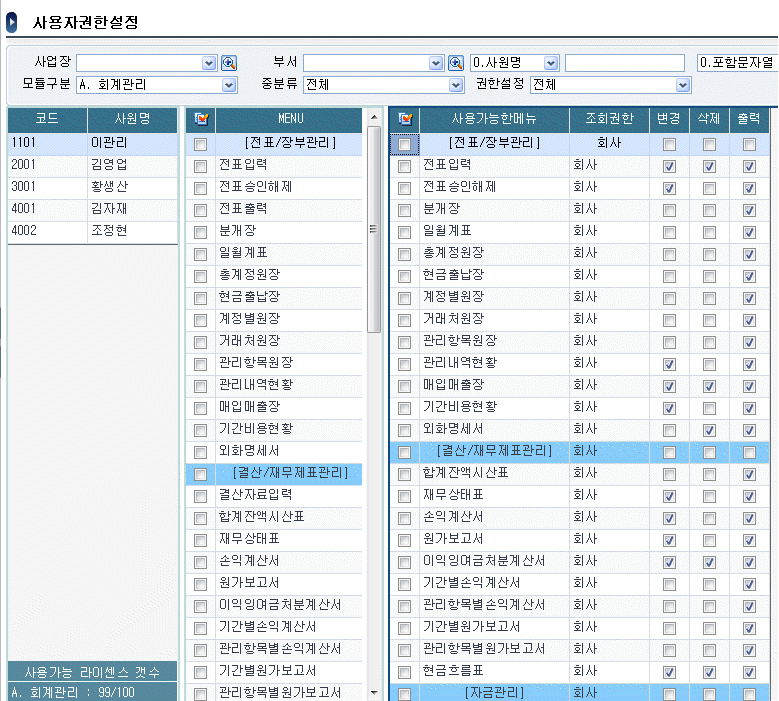Toggle 출력 checkbox for 재무상태표 row
The image size is (779, 701).
point(749,495)
